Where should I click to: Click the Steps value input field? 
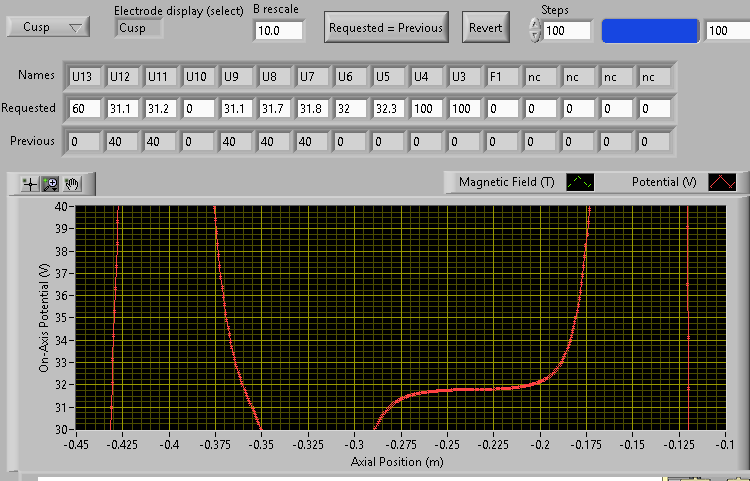[x=568, y=31]
